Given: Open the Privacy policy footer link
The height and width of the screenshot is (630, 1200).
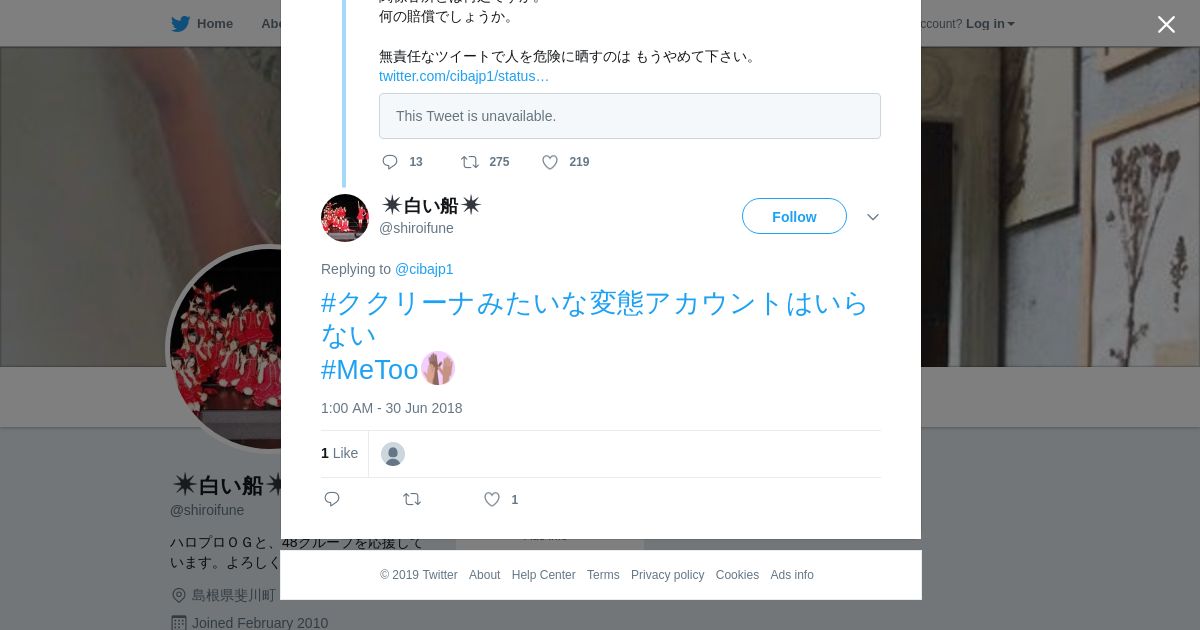Looking at the screenshot, I should click(x=667, y=575).
